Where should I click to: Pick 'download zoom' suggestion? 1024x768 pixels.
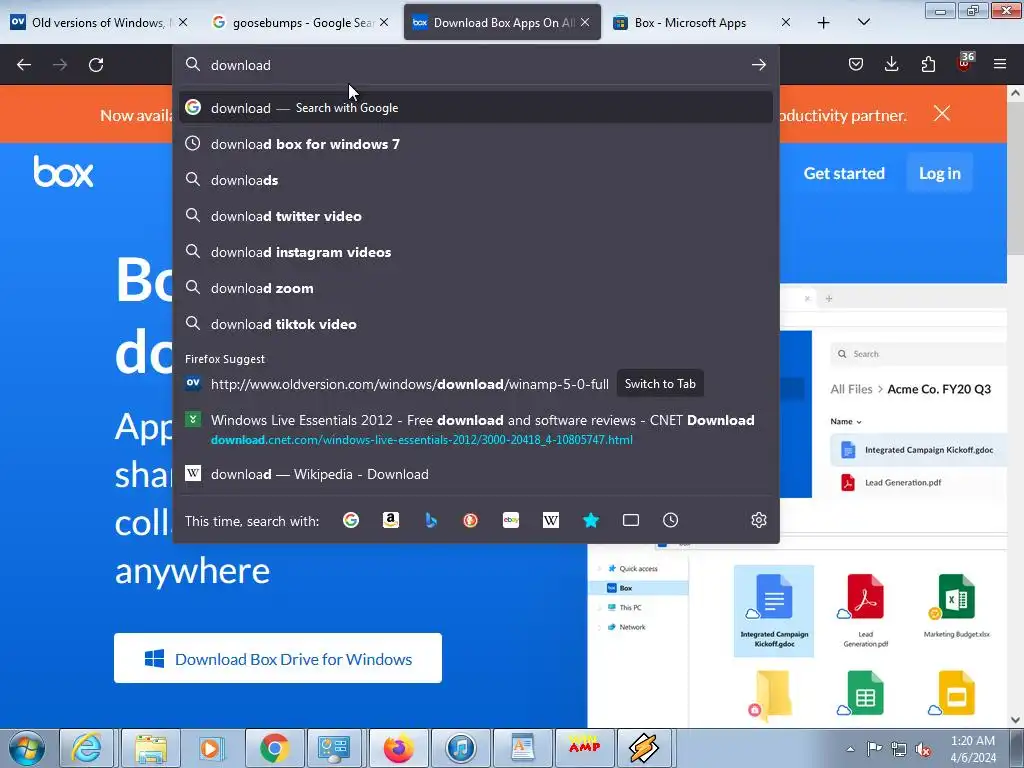(475, 288)
